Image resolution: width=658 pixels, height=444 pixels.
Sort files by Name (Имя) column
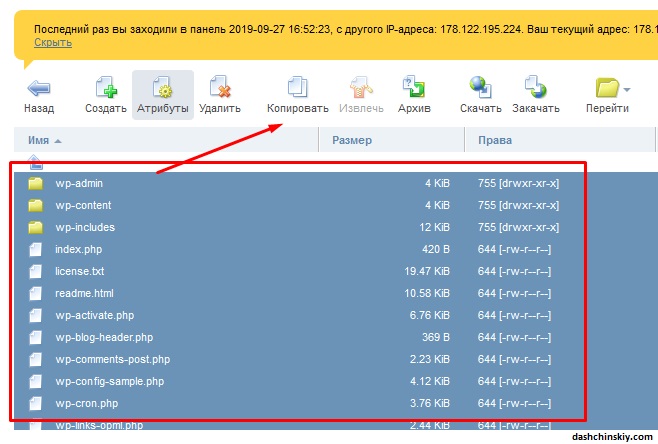pos(40,141)
